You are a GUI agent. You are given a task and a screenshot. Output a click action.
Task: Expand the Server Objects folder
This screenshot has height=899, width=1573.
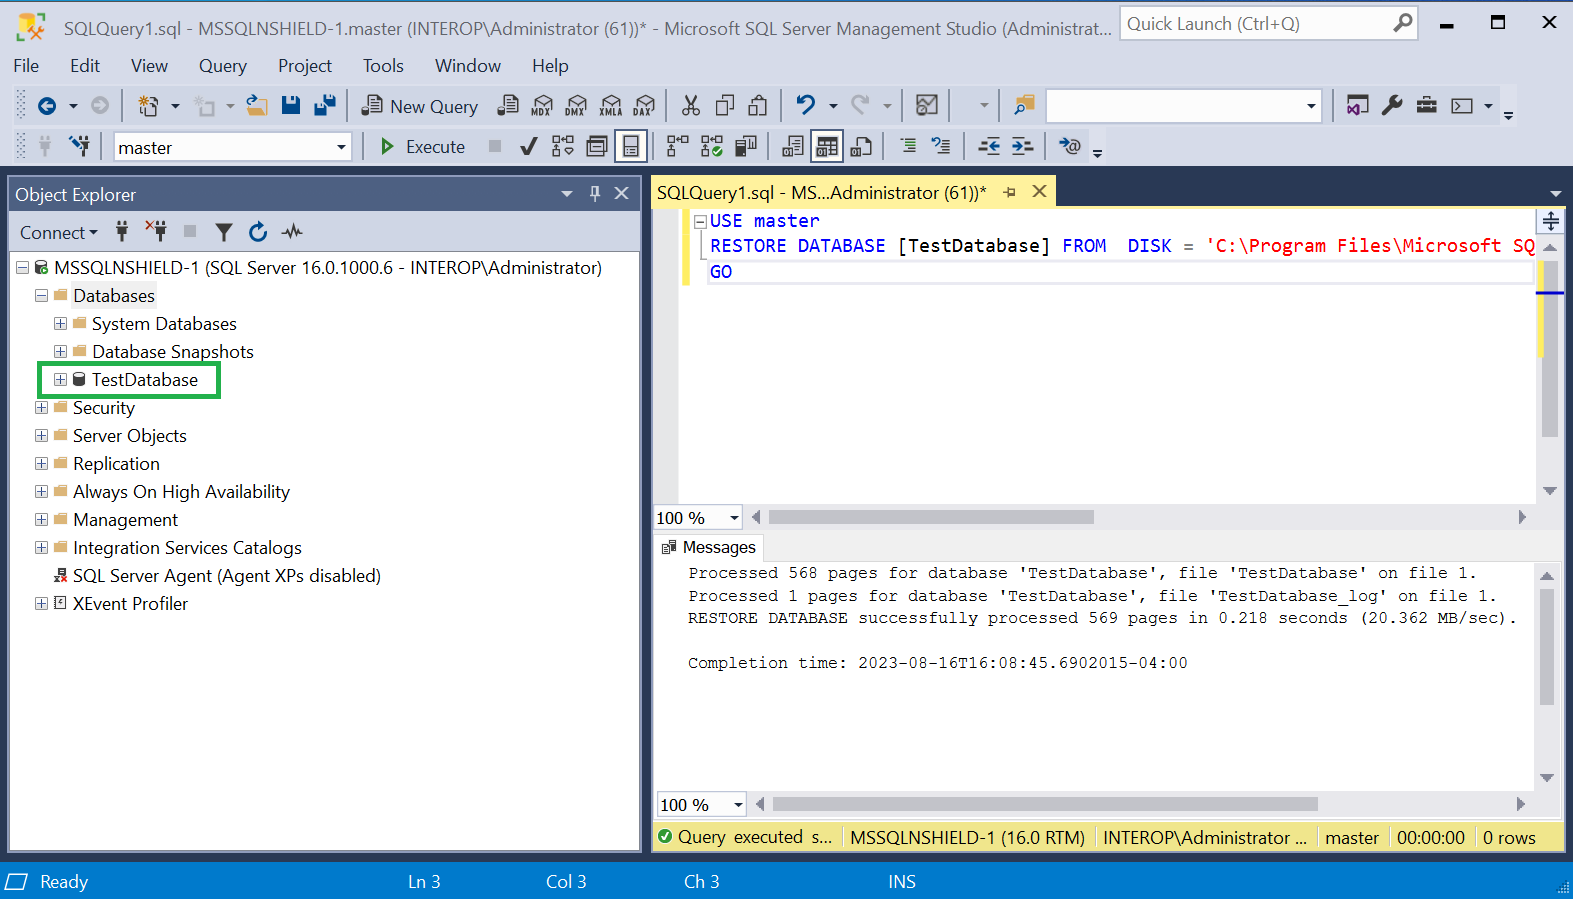(x=41, y=436)
